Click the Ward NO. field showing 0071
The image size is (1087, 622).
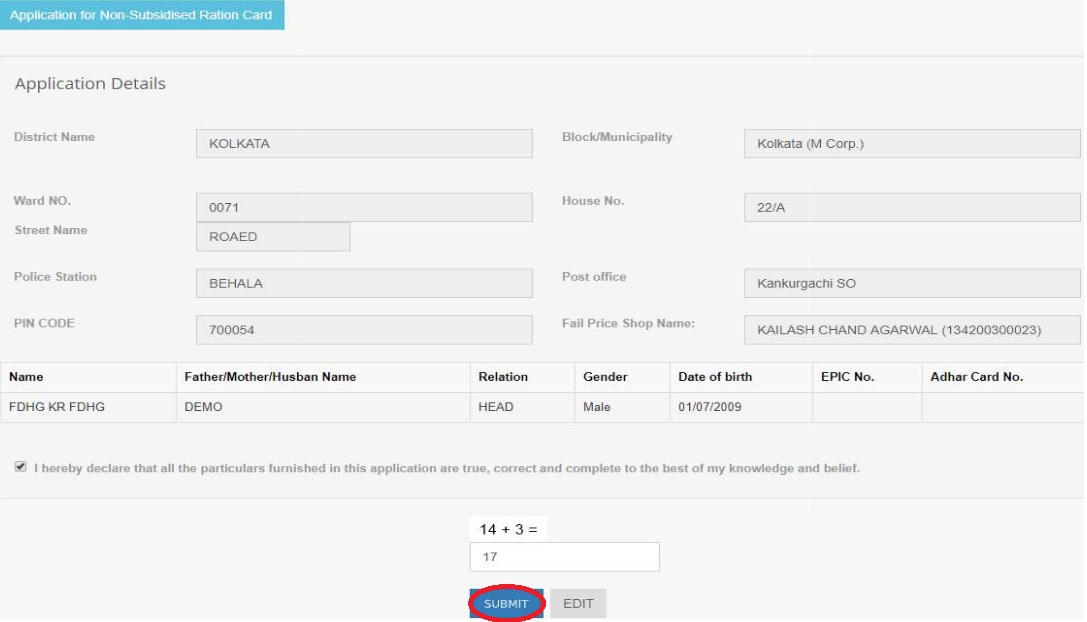364,208
